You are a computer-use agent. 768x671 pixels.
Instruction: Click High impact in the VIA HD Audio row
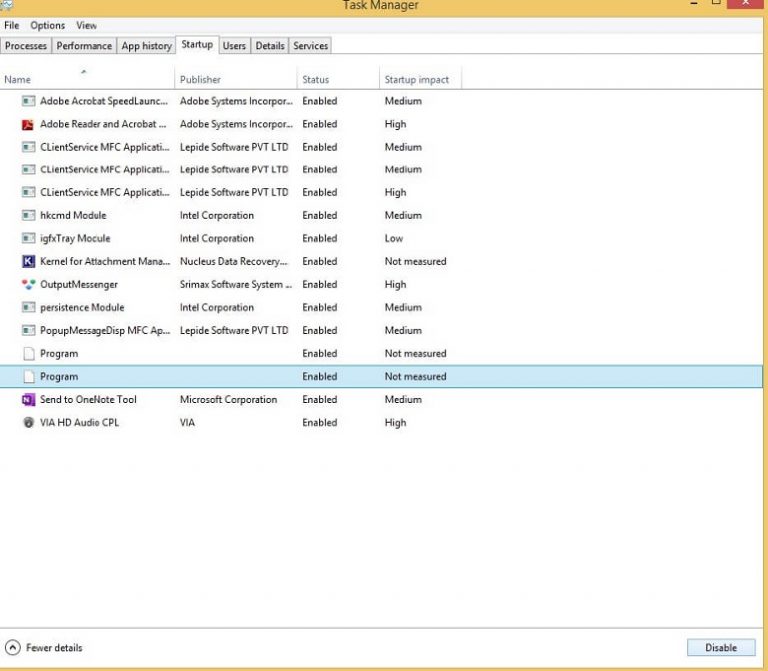click(x=395, y=423)
